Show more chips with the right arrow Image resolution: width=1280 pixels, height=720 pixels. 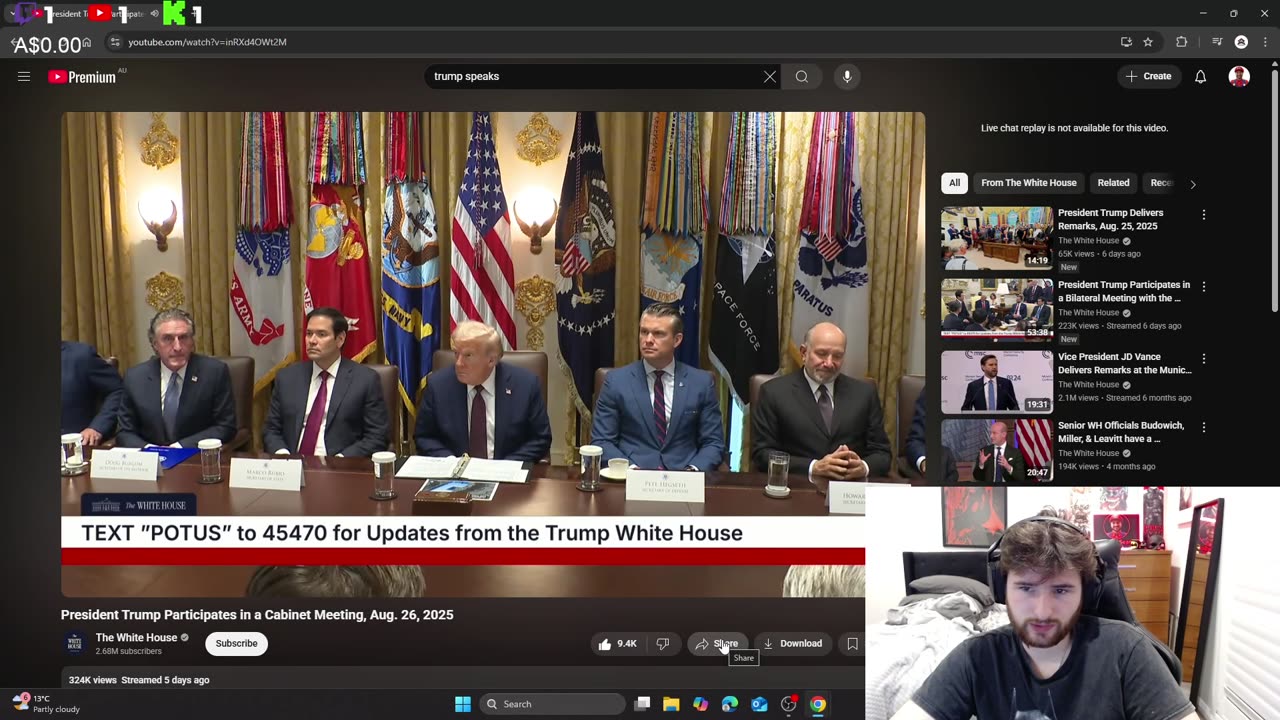coord(1193,184)
